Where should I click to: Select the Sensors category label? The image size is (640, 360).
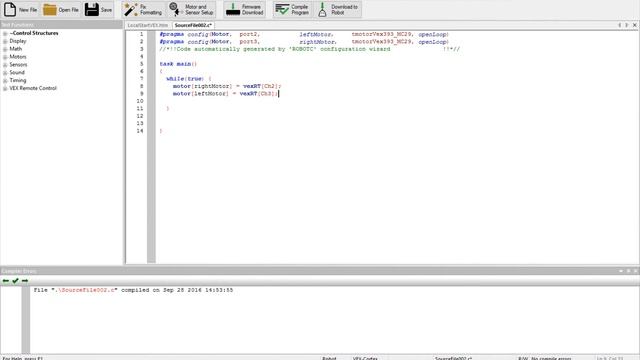click(x=18, y=64)
